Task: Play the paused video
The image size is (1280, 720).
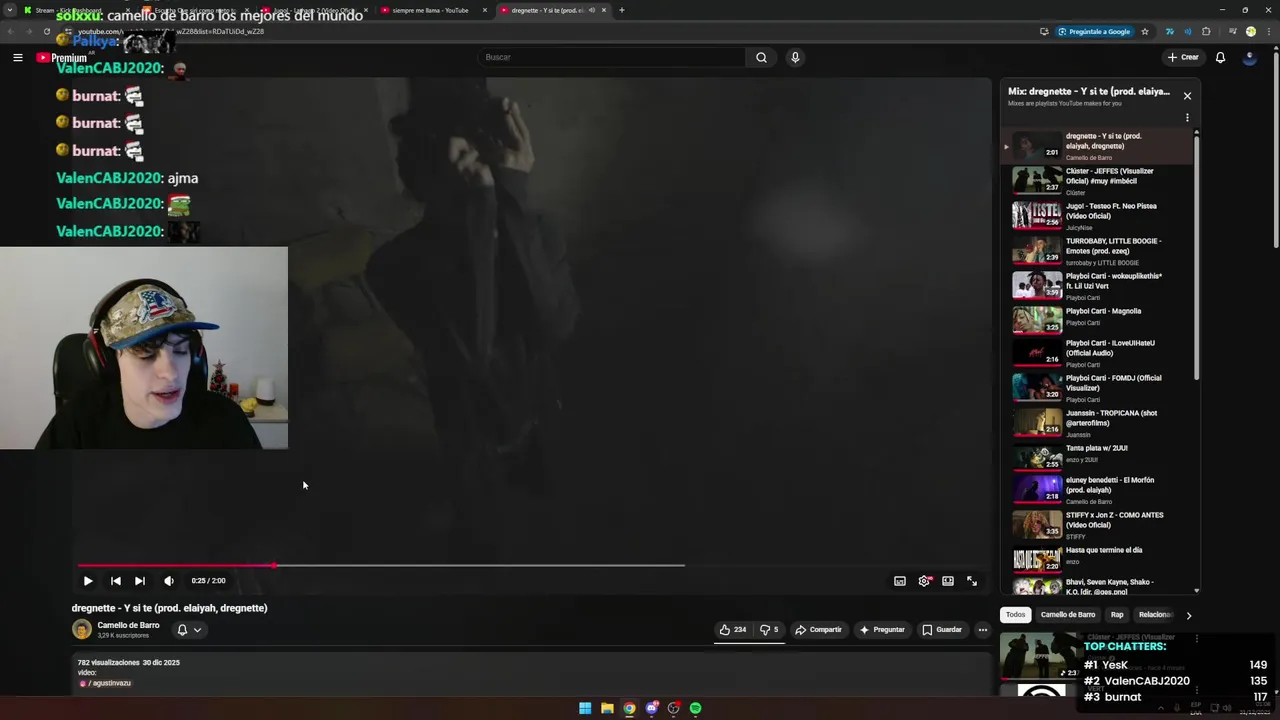Action: tap(88, 581)
